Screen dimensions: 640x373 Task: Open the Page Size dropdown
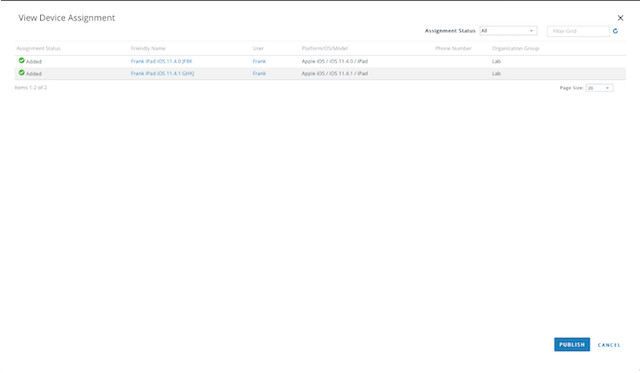599,88
